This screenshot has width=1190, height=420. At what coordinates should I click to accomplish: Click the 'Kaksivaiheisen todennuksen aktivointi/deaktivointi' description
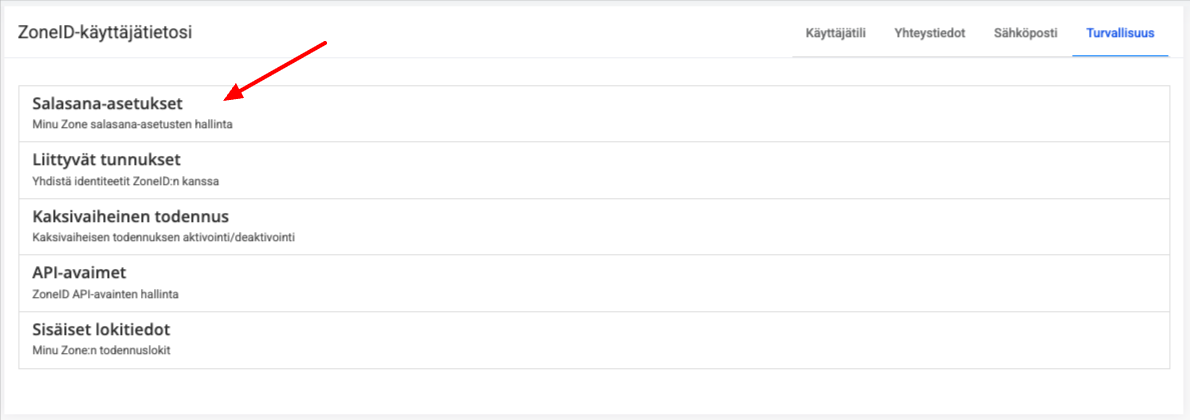point(163,237)
